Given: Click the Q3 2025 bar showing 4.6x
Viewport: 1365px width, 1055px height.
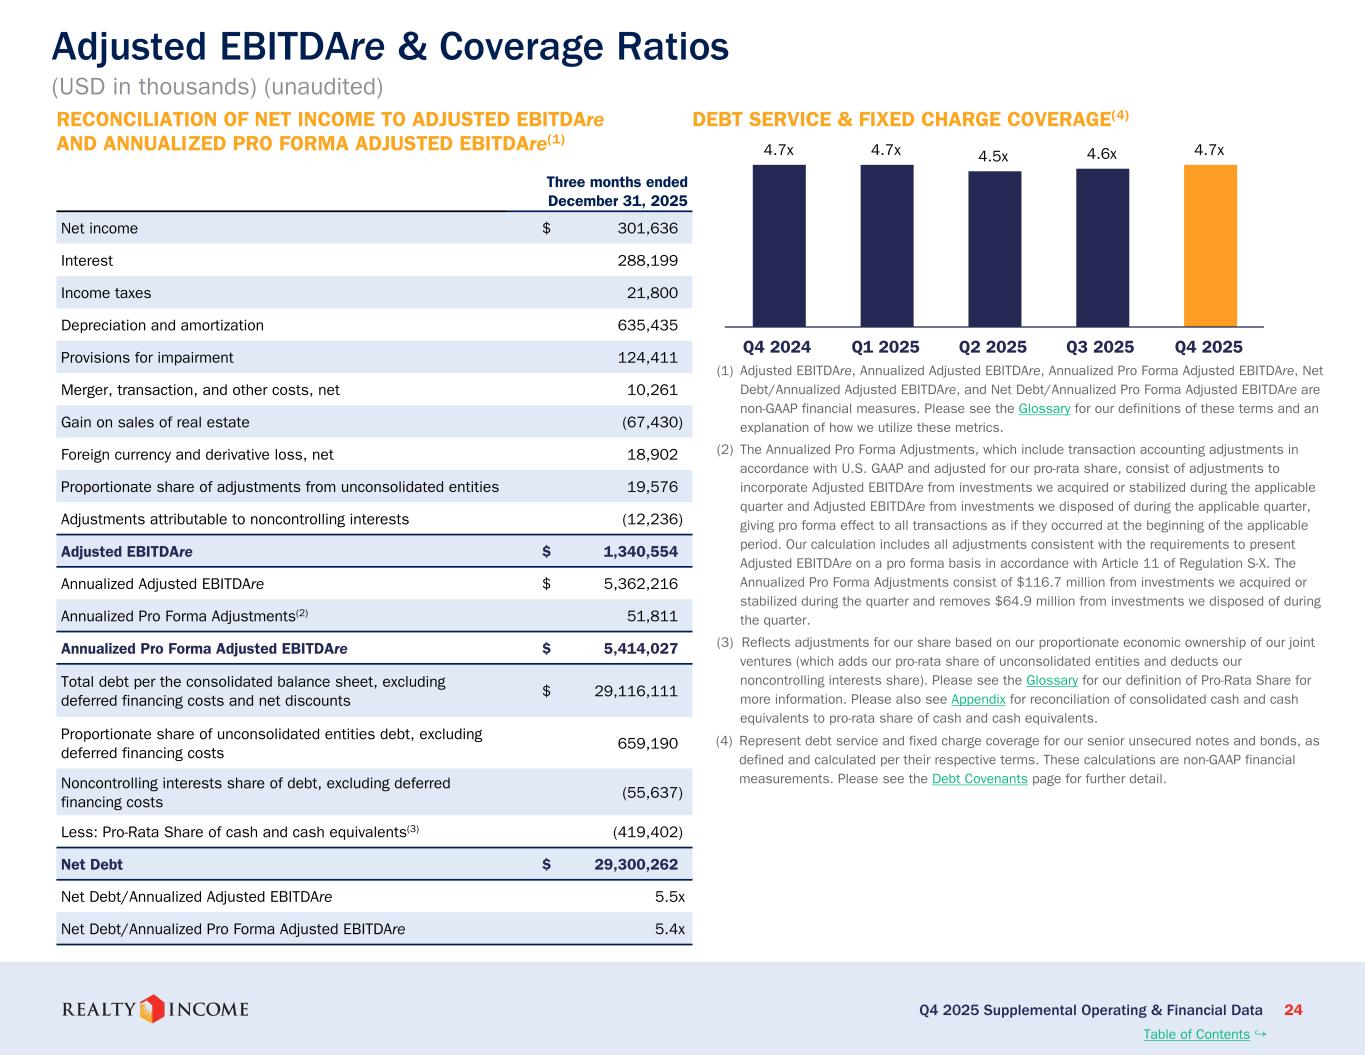Looking at the screenshot, I should (x=1102, y=247).
